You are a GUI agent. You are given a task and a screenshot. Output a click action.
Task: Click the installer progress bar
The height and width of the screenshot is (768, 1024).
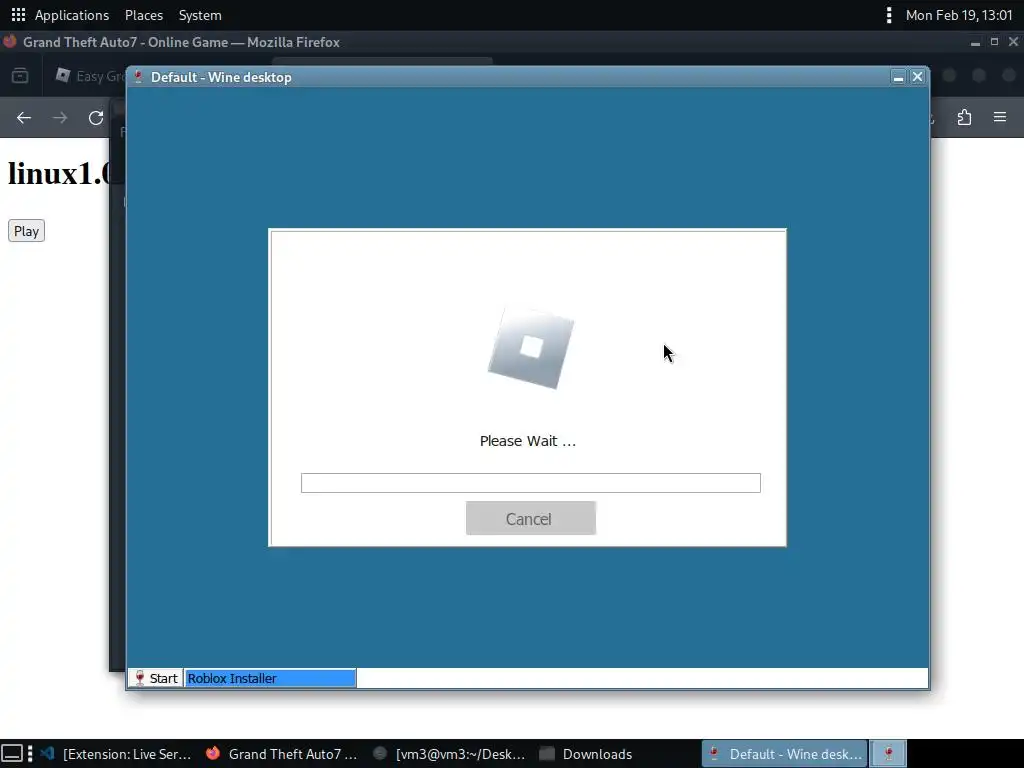[x=530, y=483]
